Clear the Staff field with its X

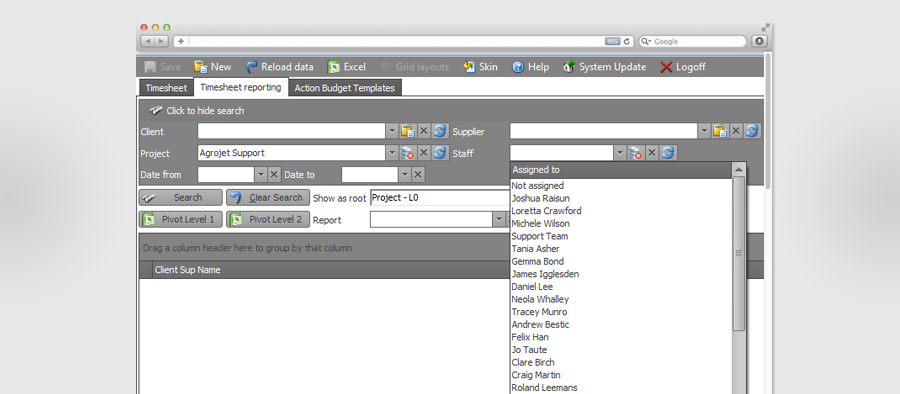[x=651, y=153]
